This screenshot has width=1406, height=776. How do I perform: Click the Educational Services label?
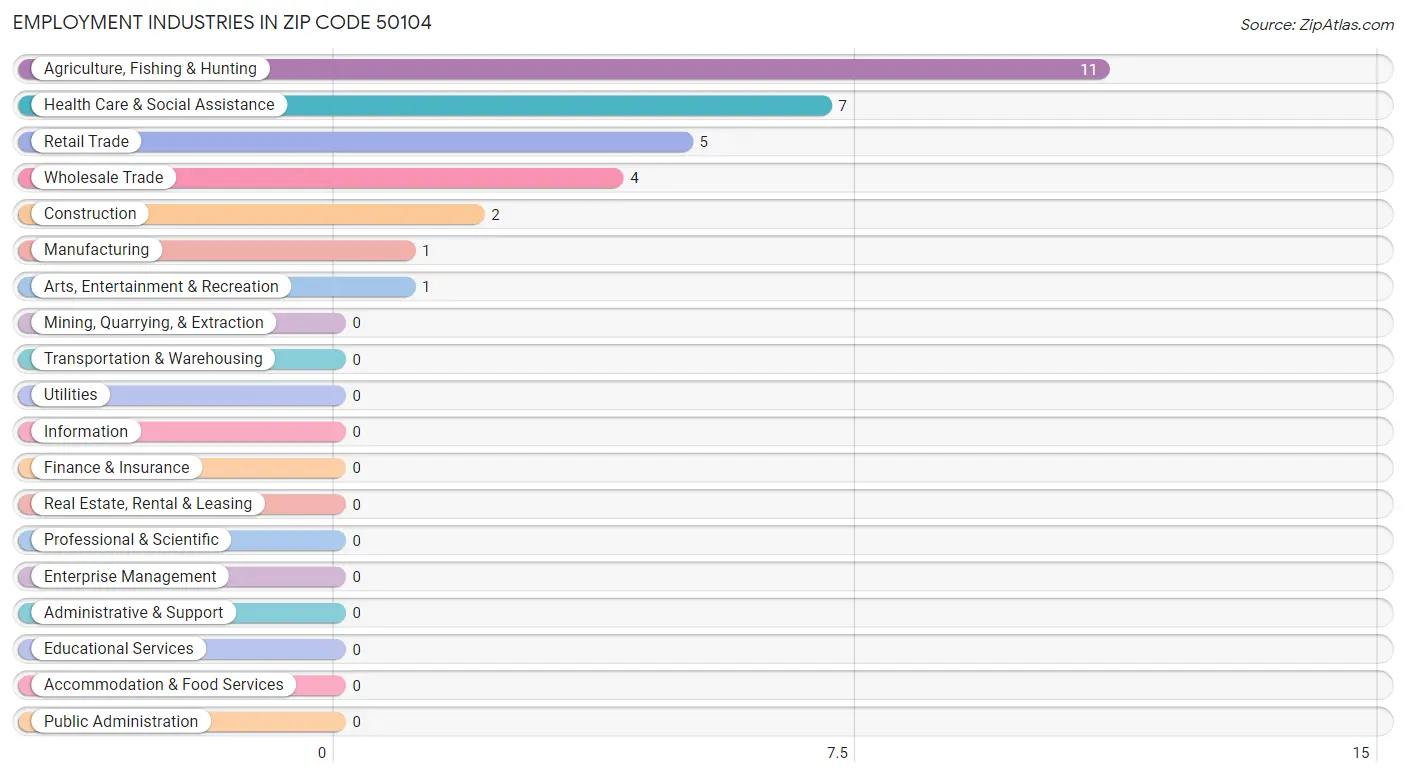119,649
